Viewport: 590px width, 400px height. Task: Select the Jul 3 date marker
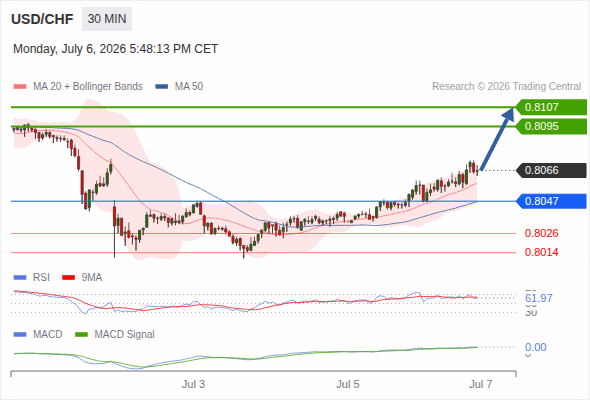click(x=193, y=384)
